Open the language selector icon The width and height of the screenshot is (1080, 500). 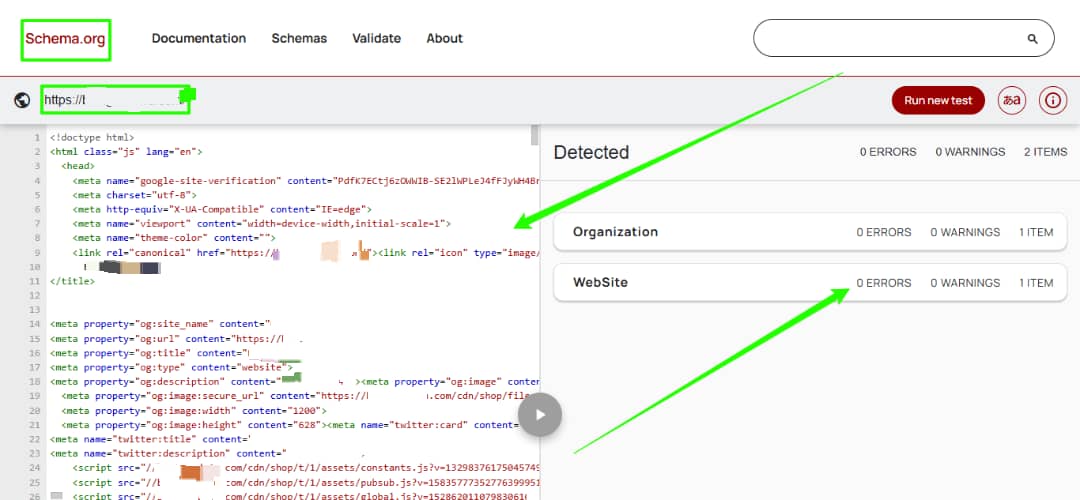click(x=1011, y=100)
